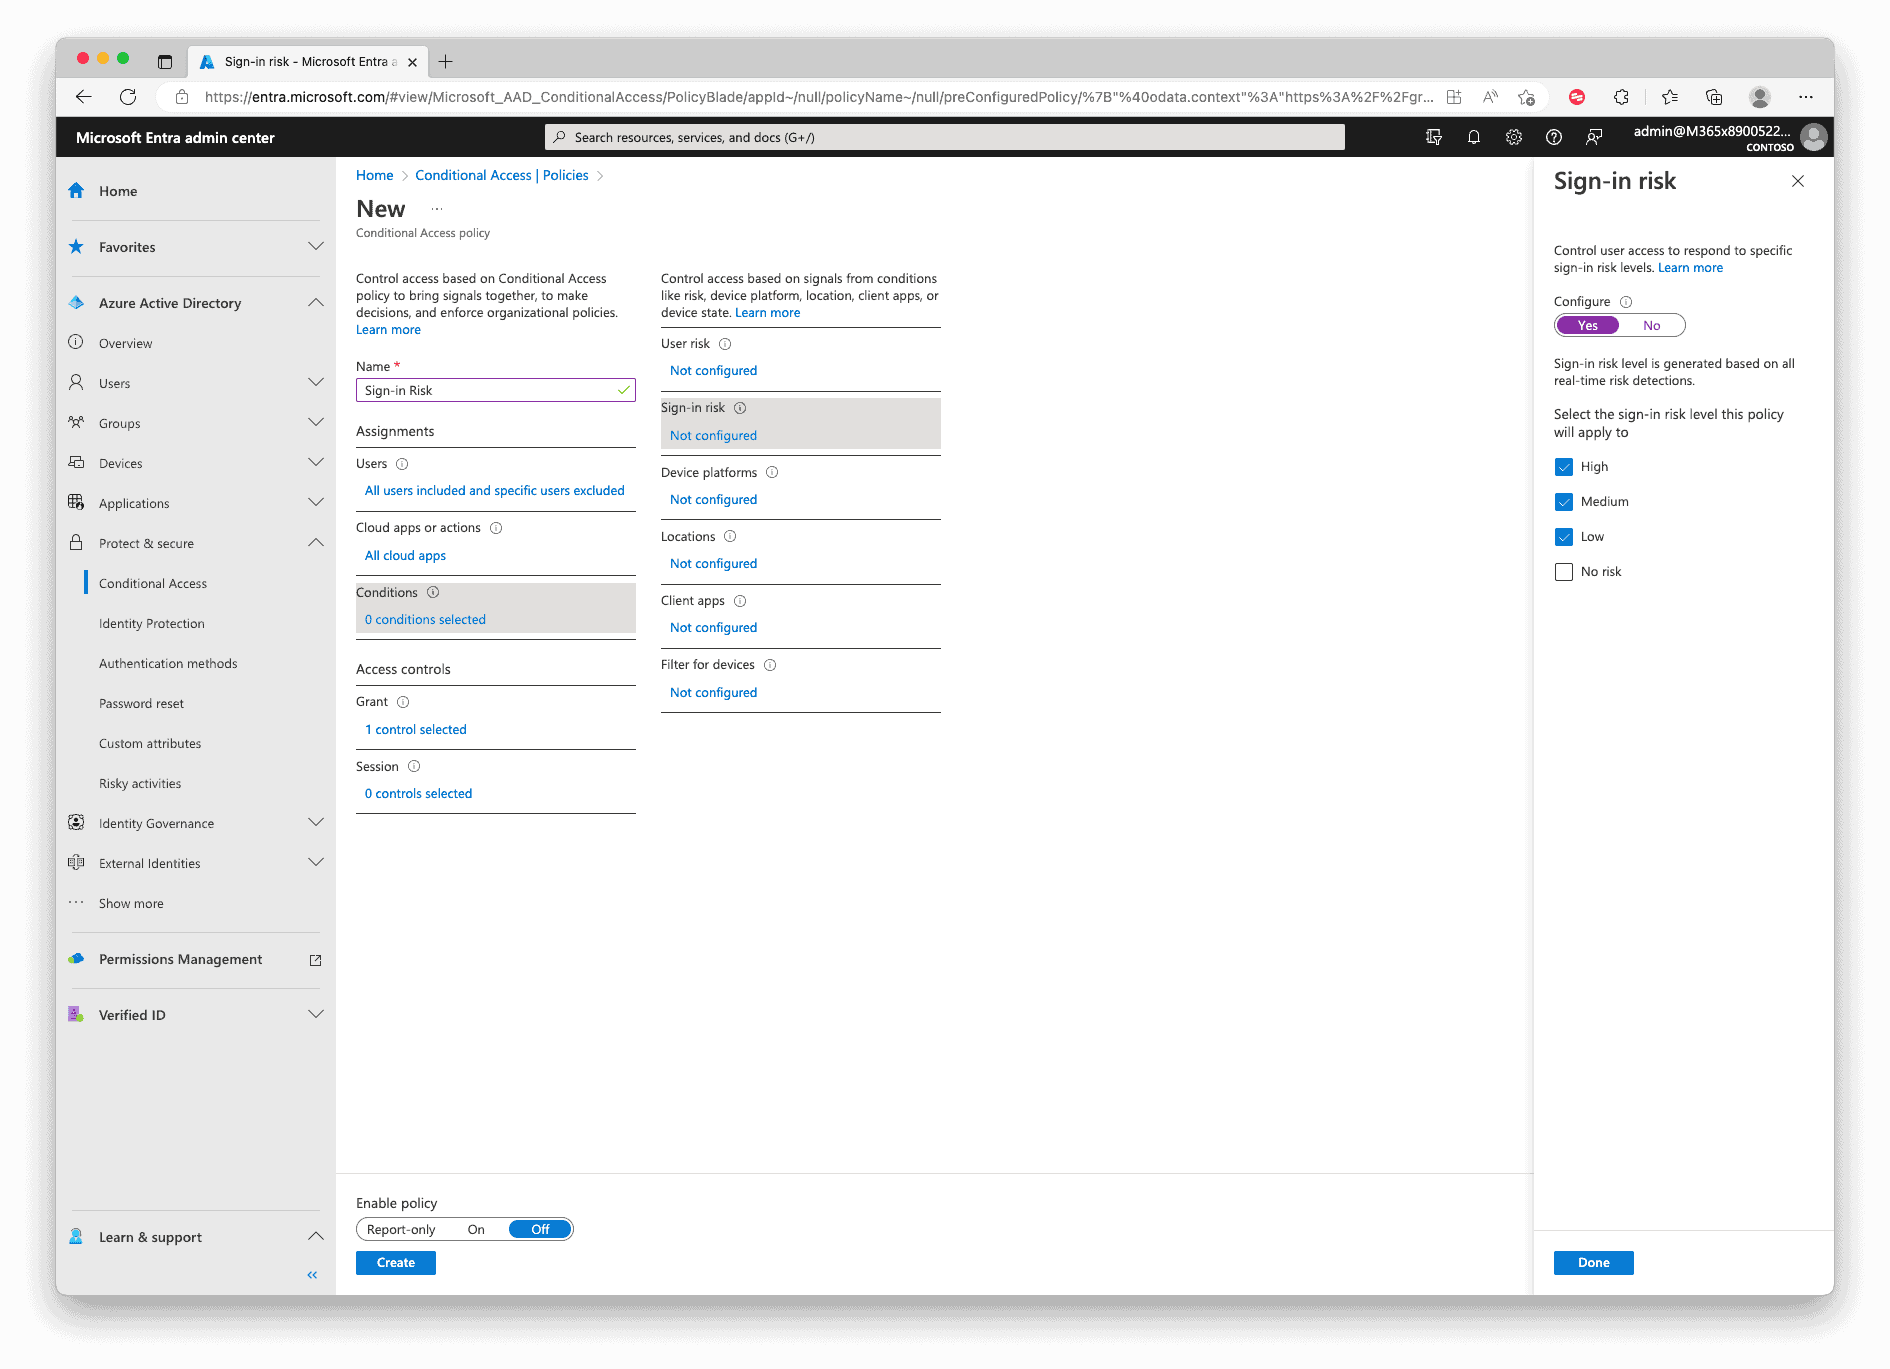Expand the Users section in sidebar
This screenshot has height=1369, width=1890.
[x=315, y=383]
